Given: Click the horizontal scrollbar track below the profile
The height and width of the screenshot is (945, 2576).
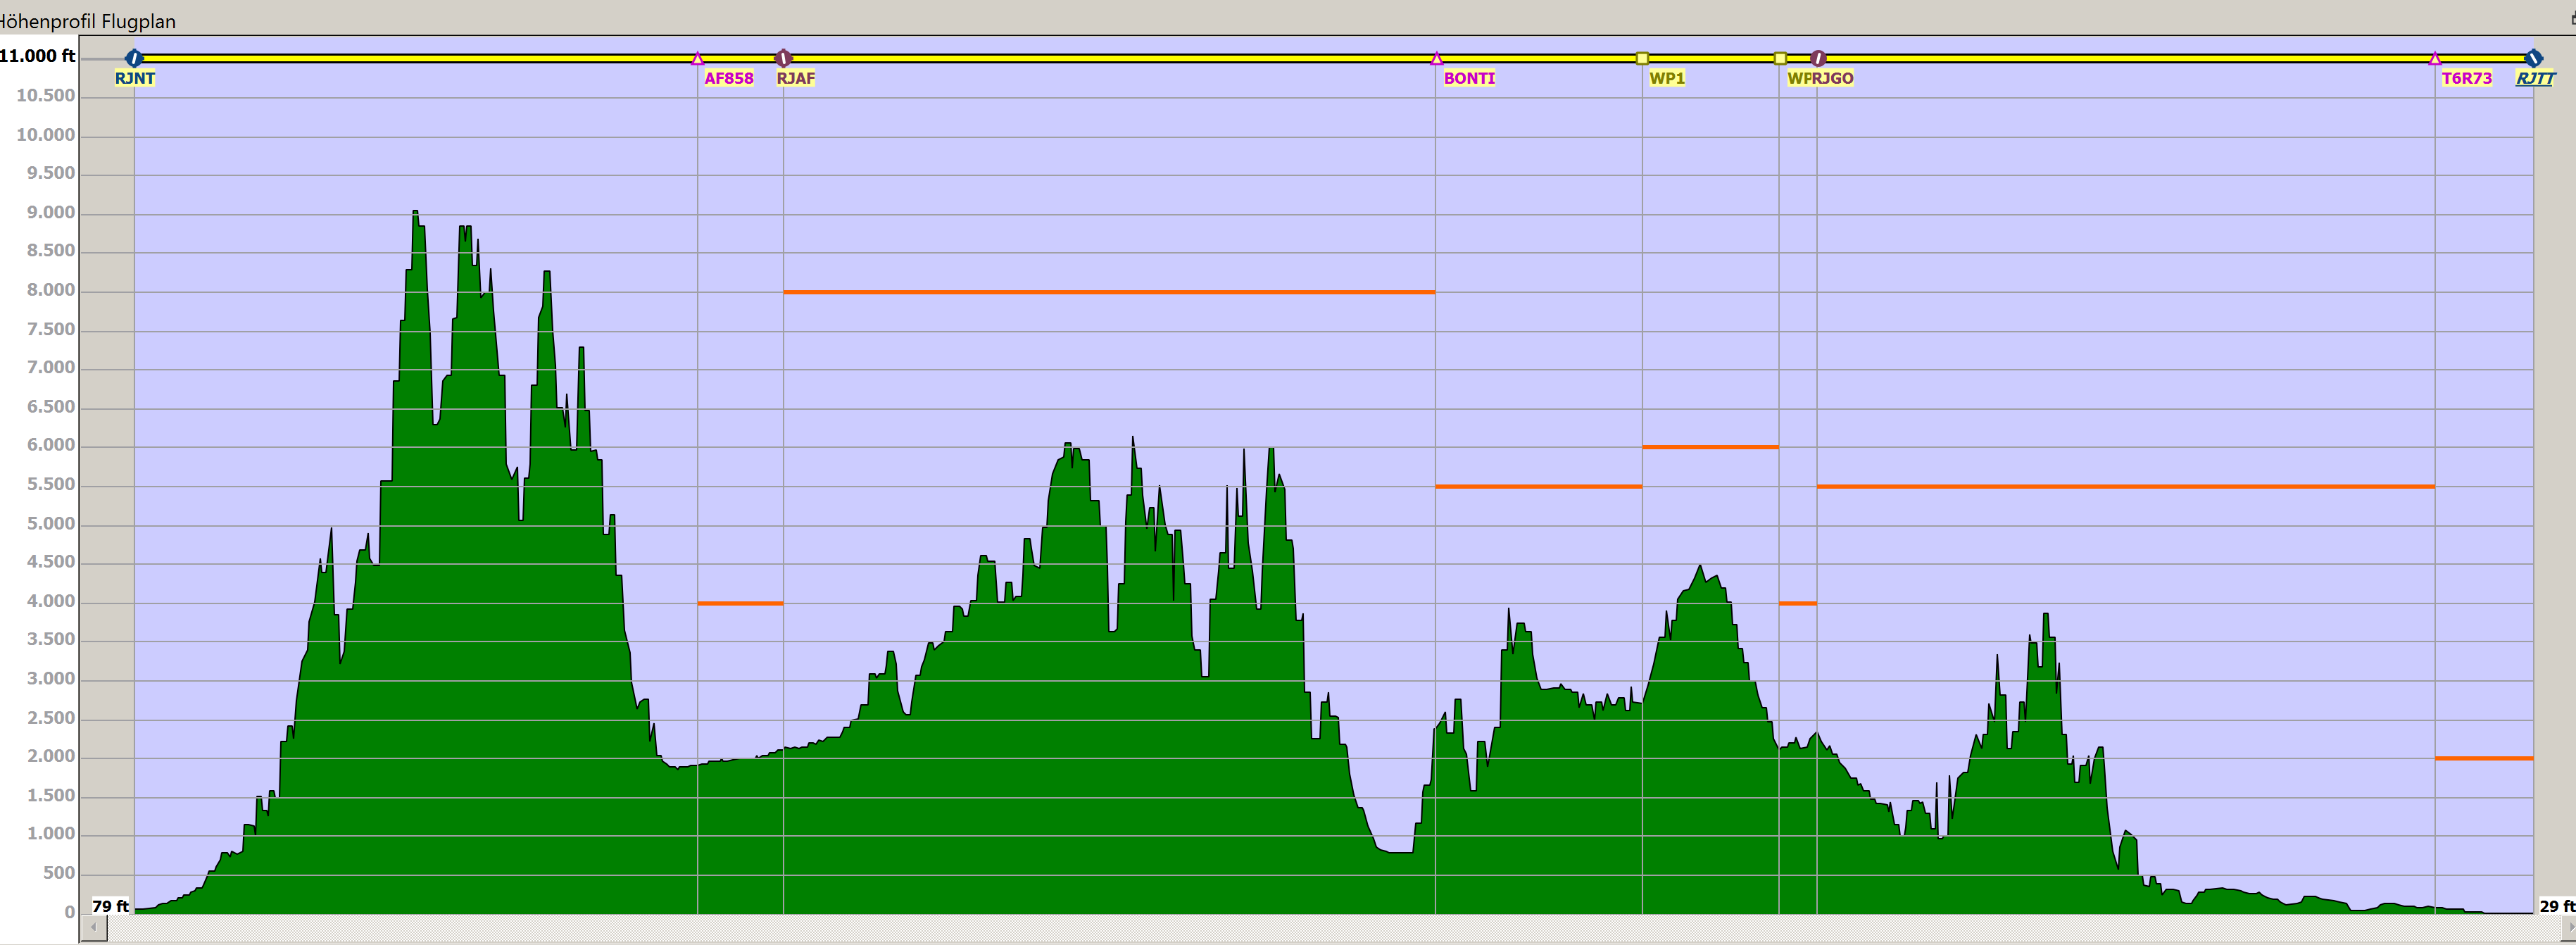Looking at the screenshot, I should [x=1334, y=928].
